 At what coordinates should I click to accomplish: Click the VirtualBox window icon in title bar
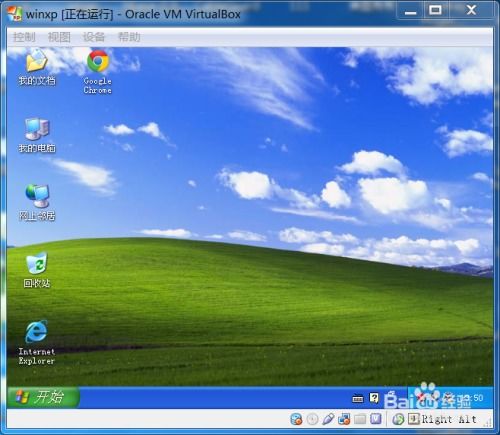coord(14,14)
